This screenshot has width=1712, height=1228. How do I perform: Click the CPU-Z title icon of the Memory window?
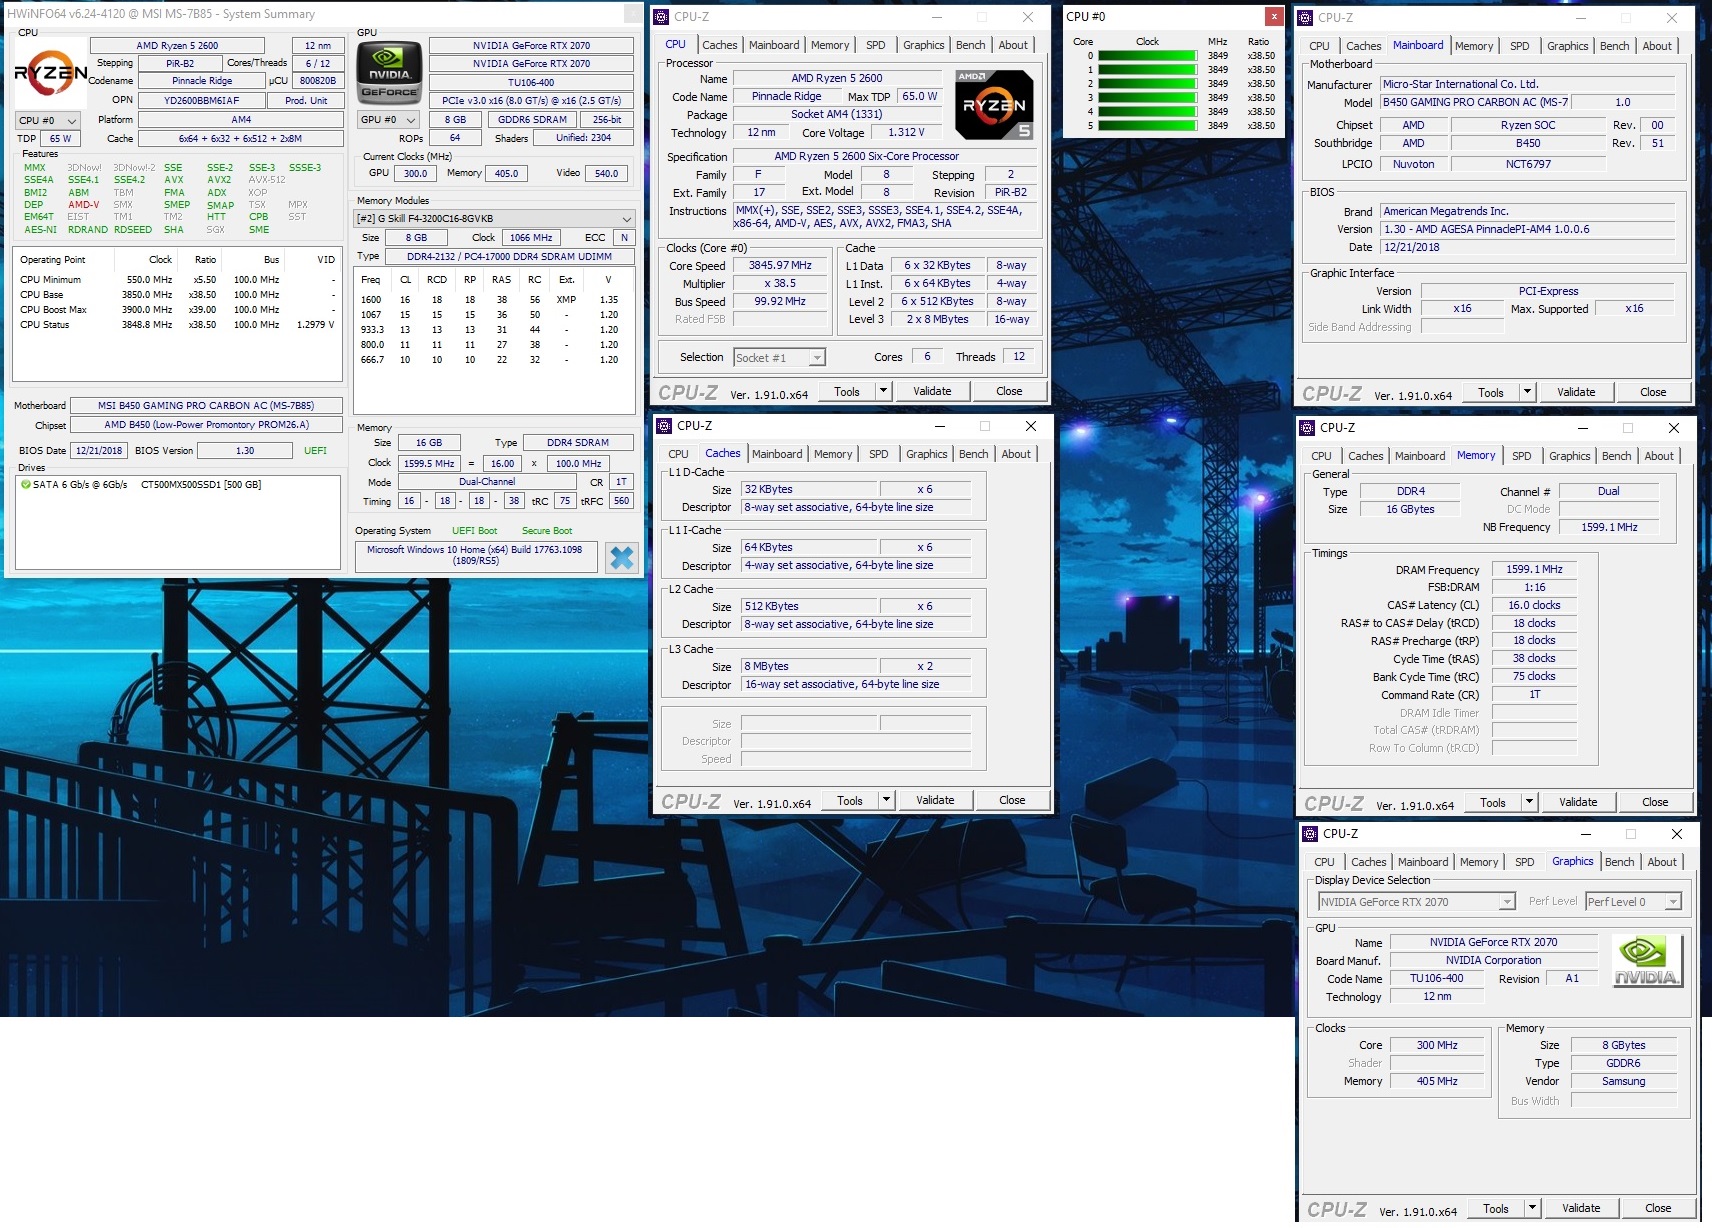[x=1307, y=428]
